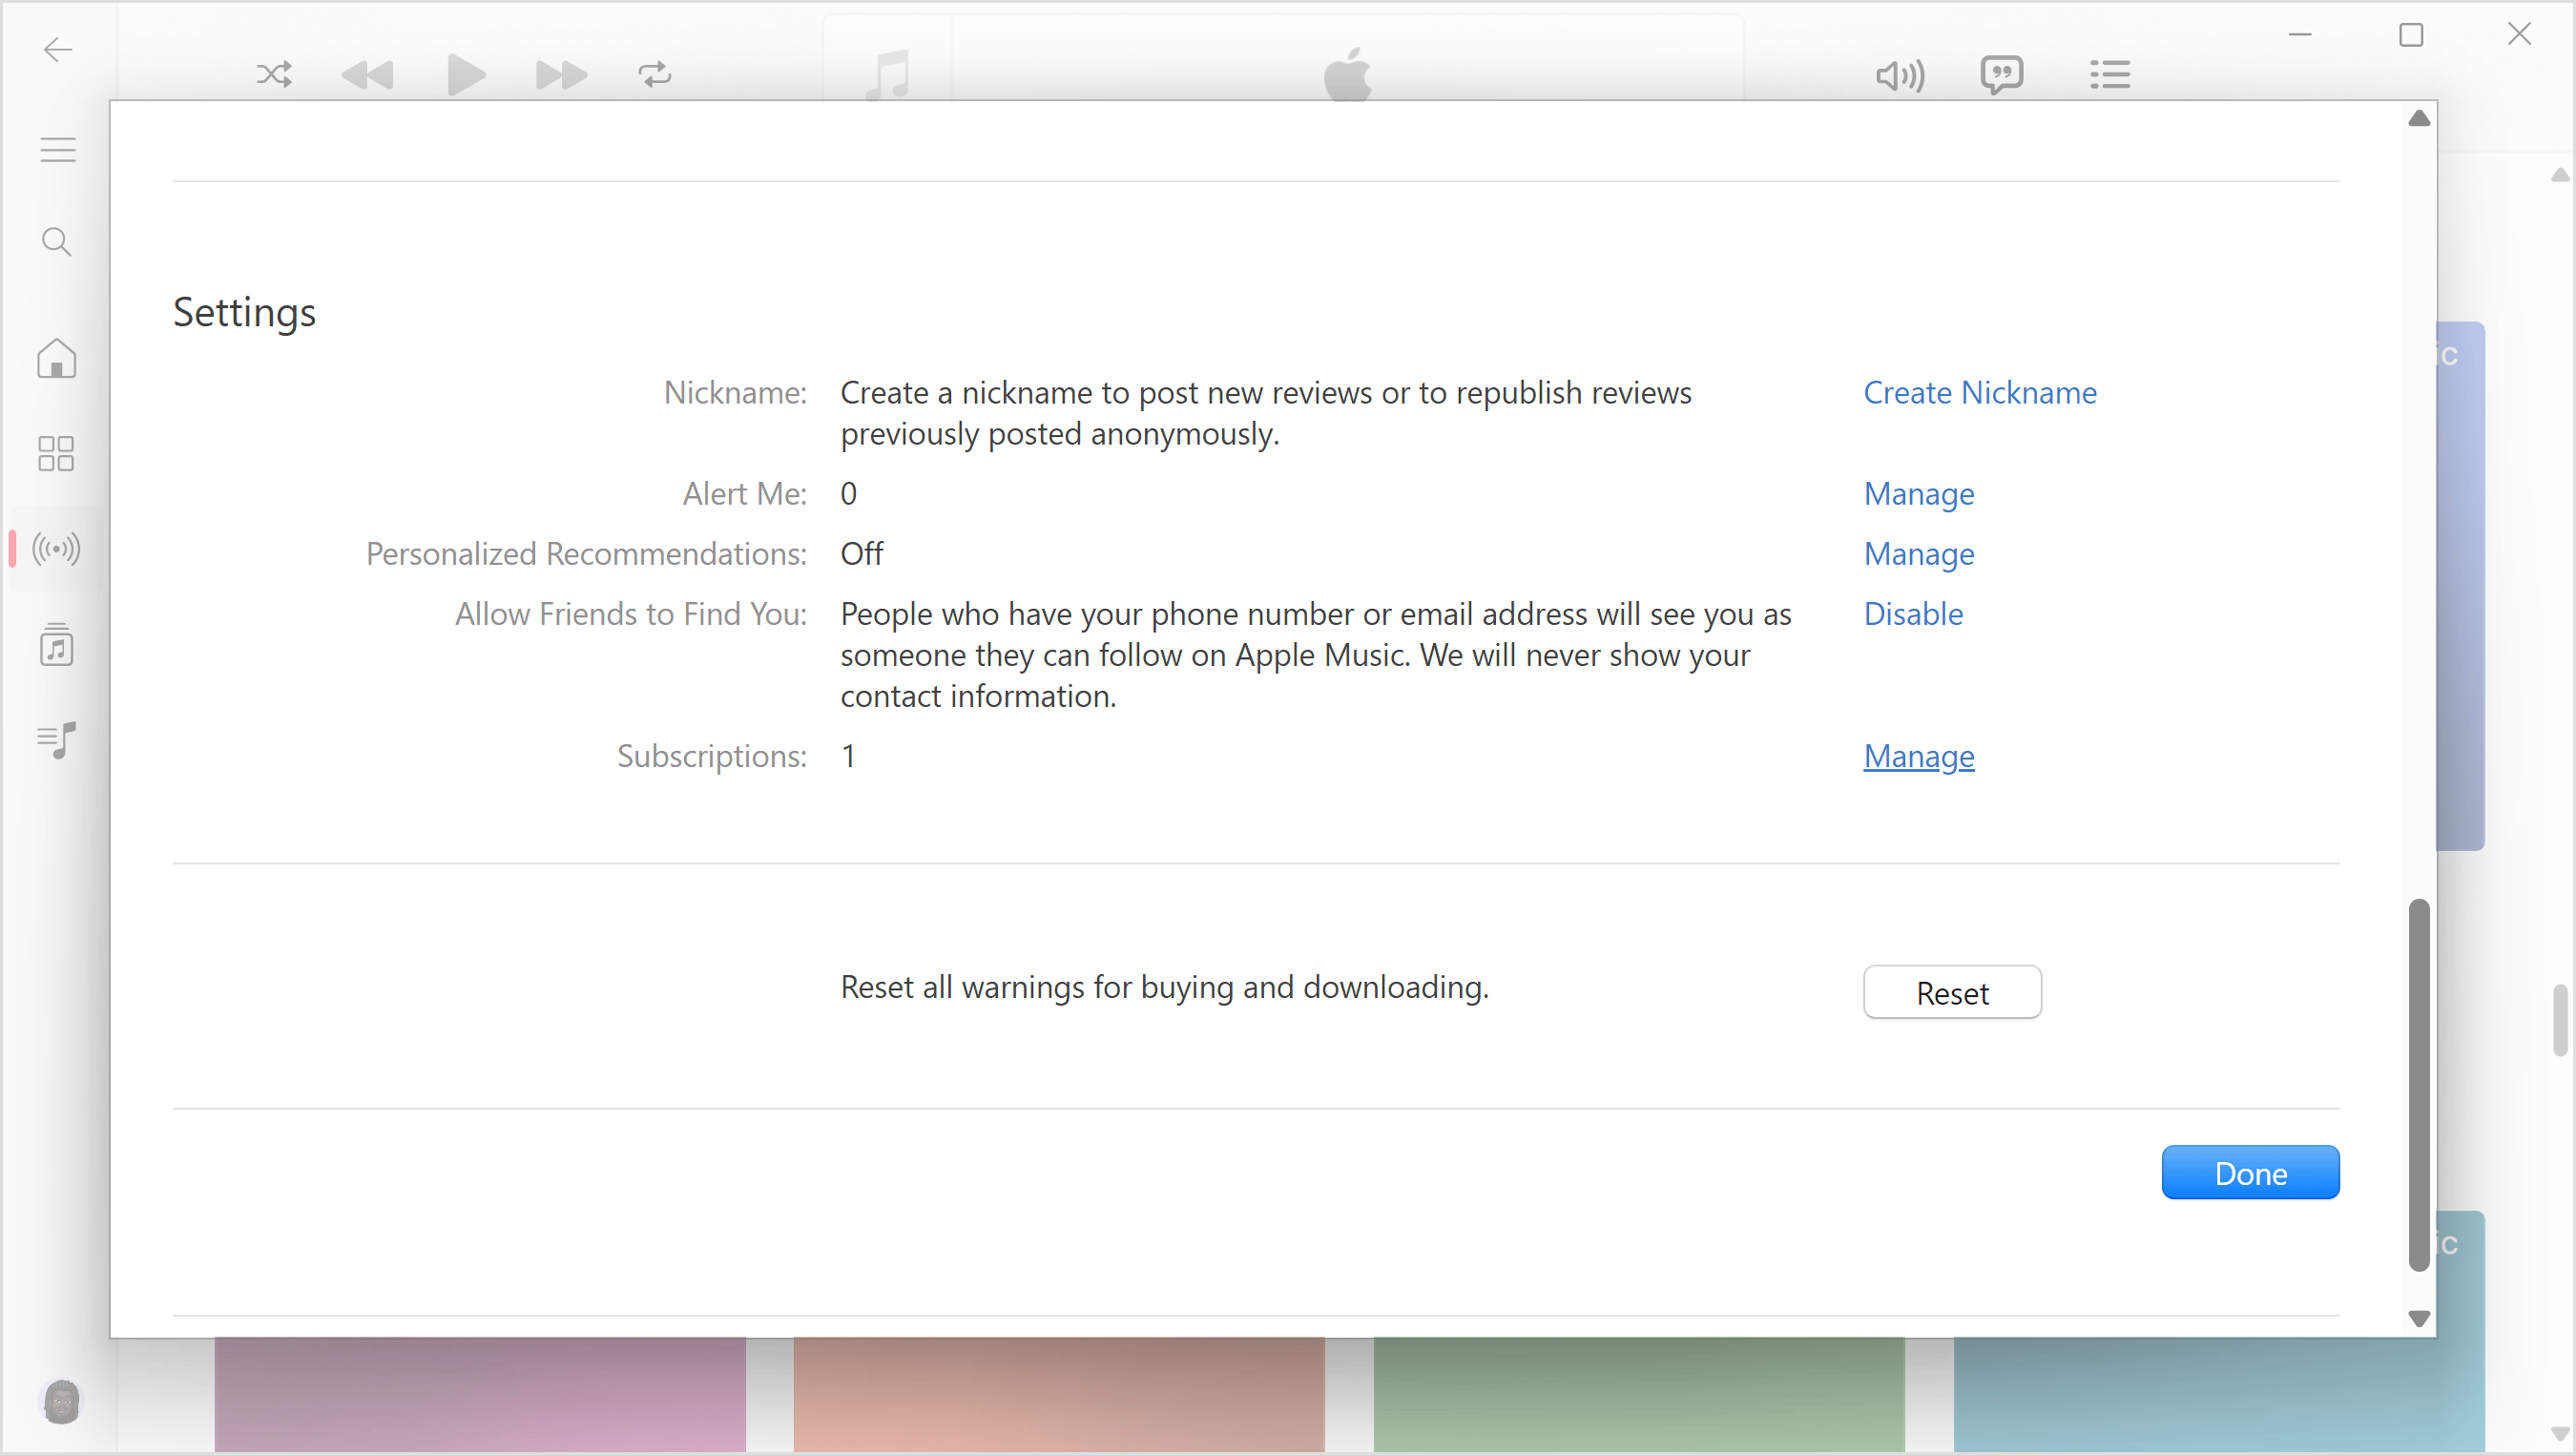Skip to previous track
Screen dimensions: 2576x1455
click(367, 74)
